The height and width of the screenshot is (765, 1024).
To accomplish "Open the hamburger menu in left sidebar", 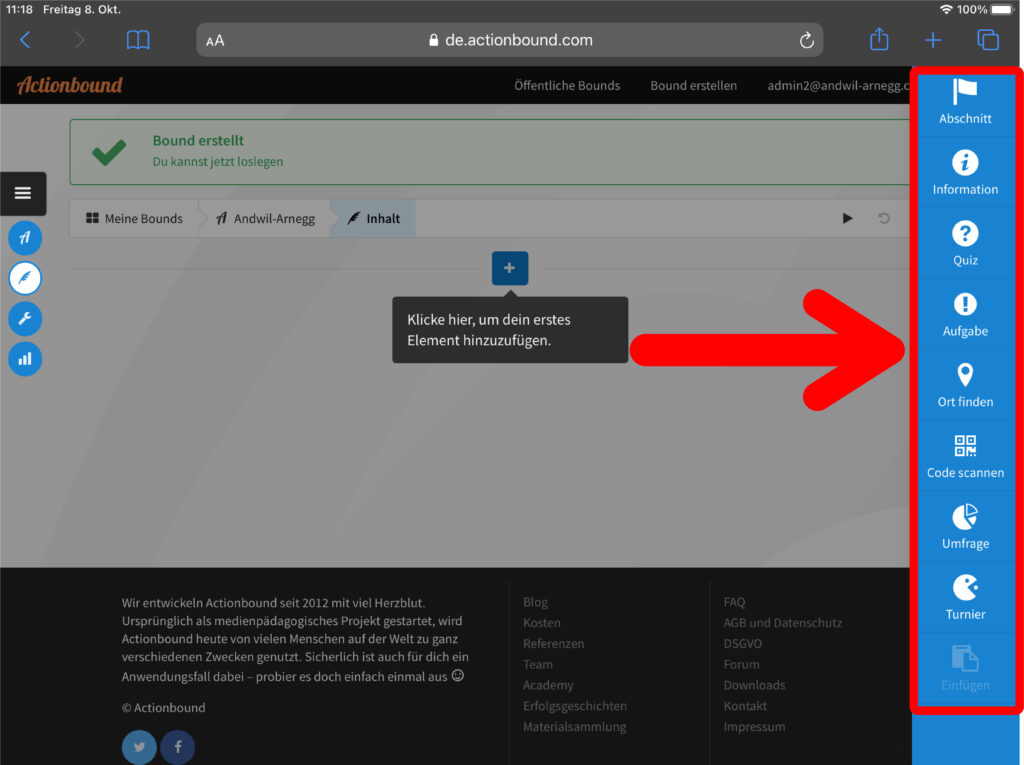I will [x=23, y=193].
